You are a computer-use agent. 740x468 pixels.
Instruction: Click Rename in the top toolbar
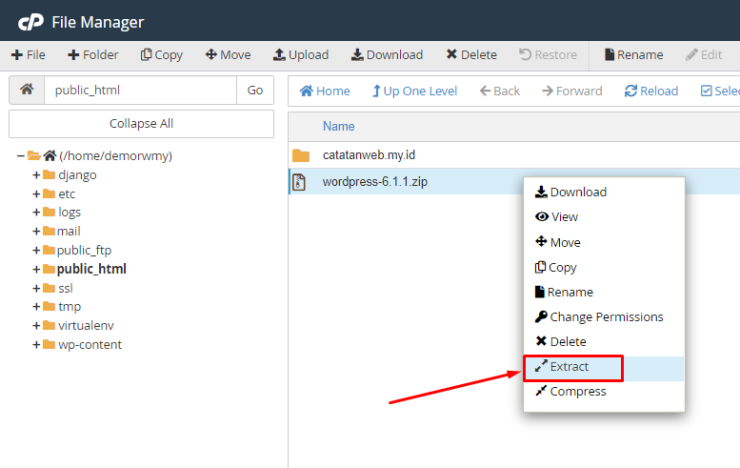point(634,55)
